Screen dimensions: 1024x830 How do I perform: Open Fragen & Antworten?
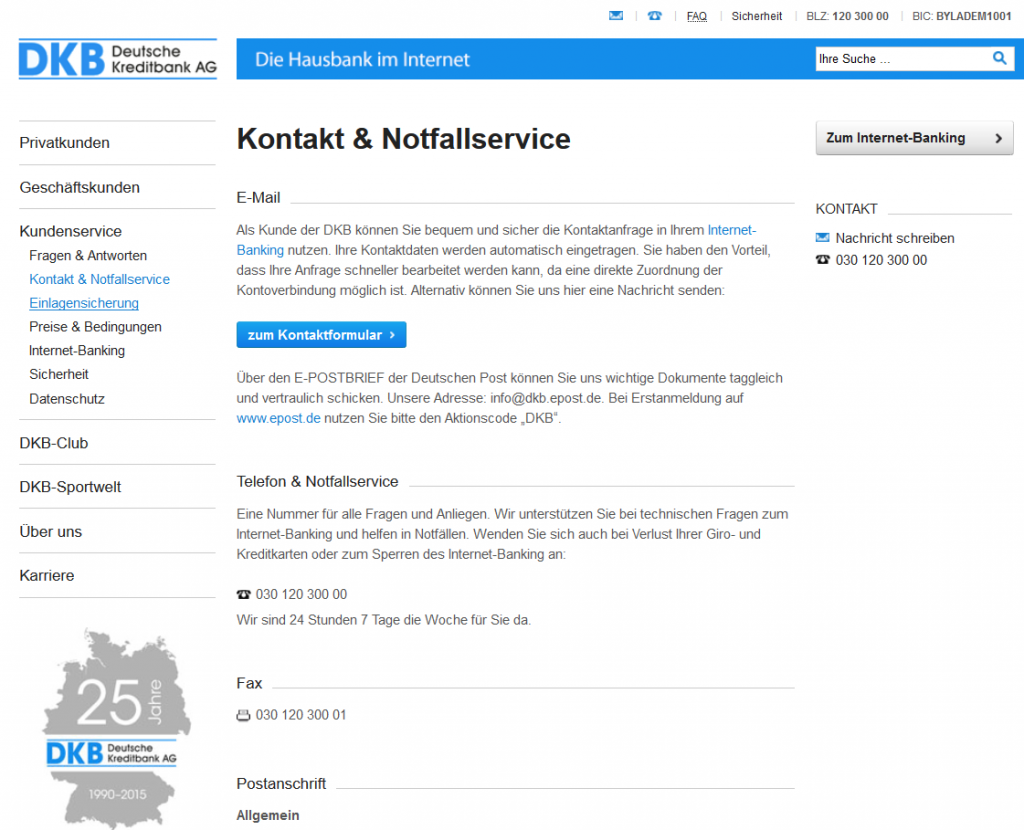(x=88, y=255)
